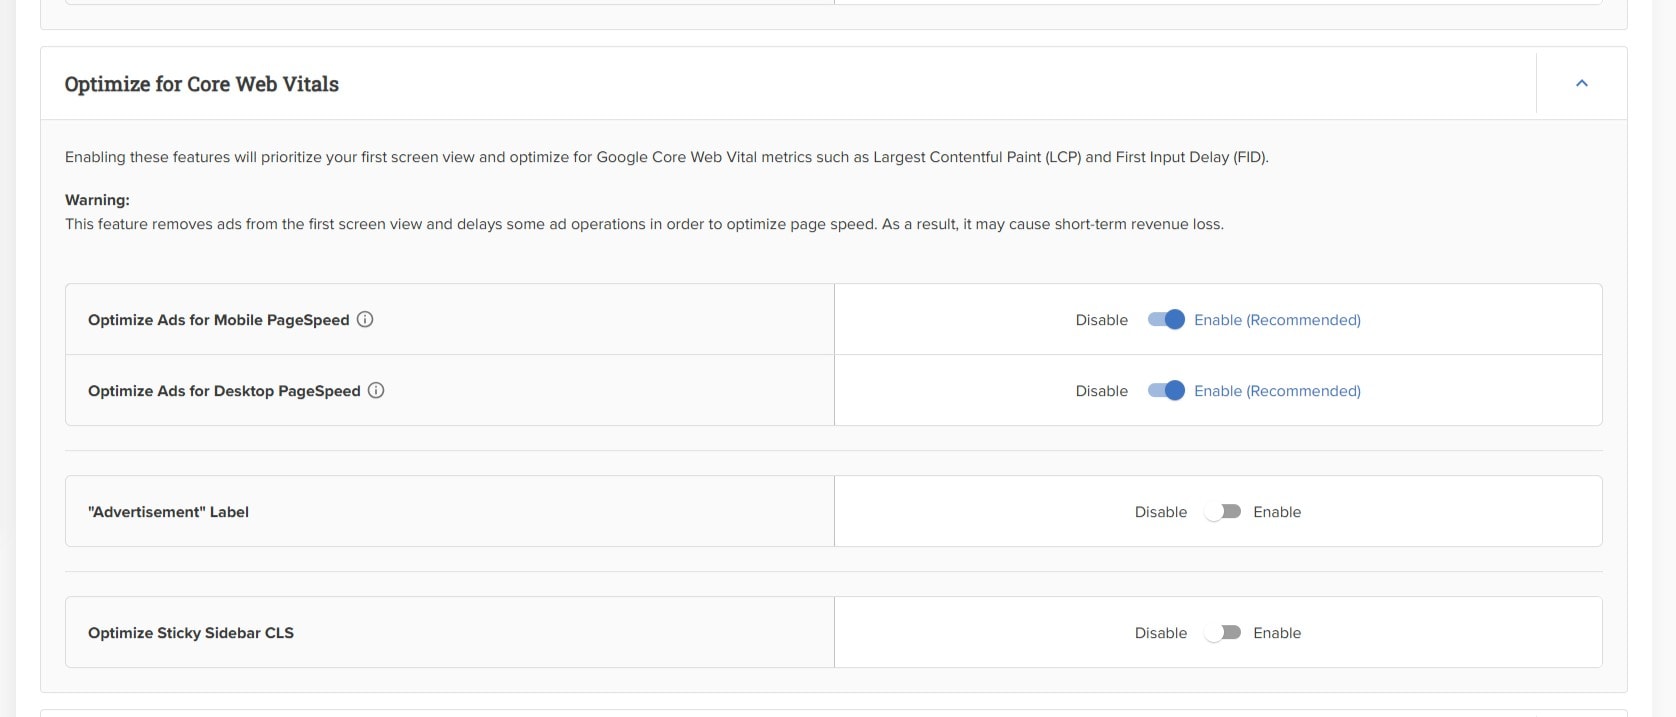
Task: Click Disable text for "Advertisement" Label
Action: 1160,512
